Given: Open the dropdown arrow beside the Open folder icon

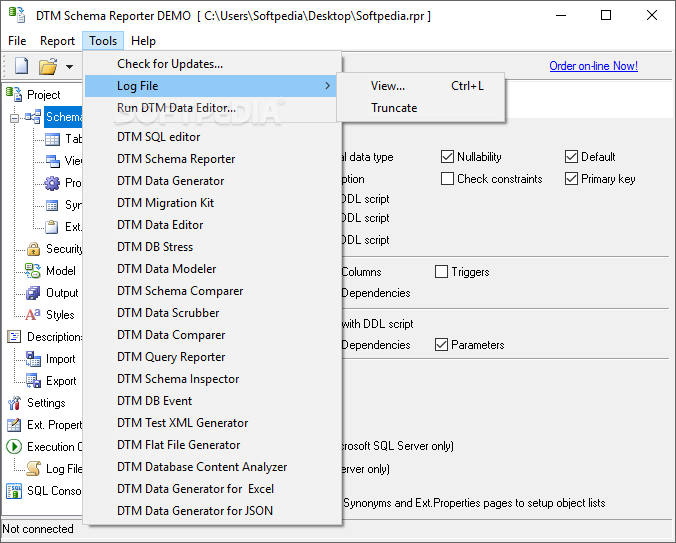Looking at the screenshot, I should tap(69, 66).
